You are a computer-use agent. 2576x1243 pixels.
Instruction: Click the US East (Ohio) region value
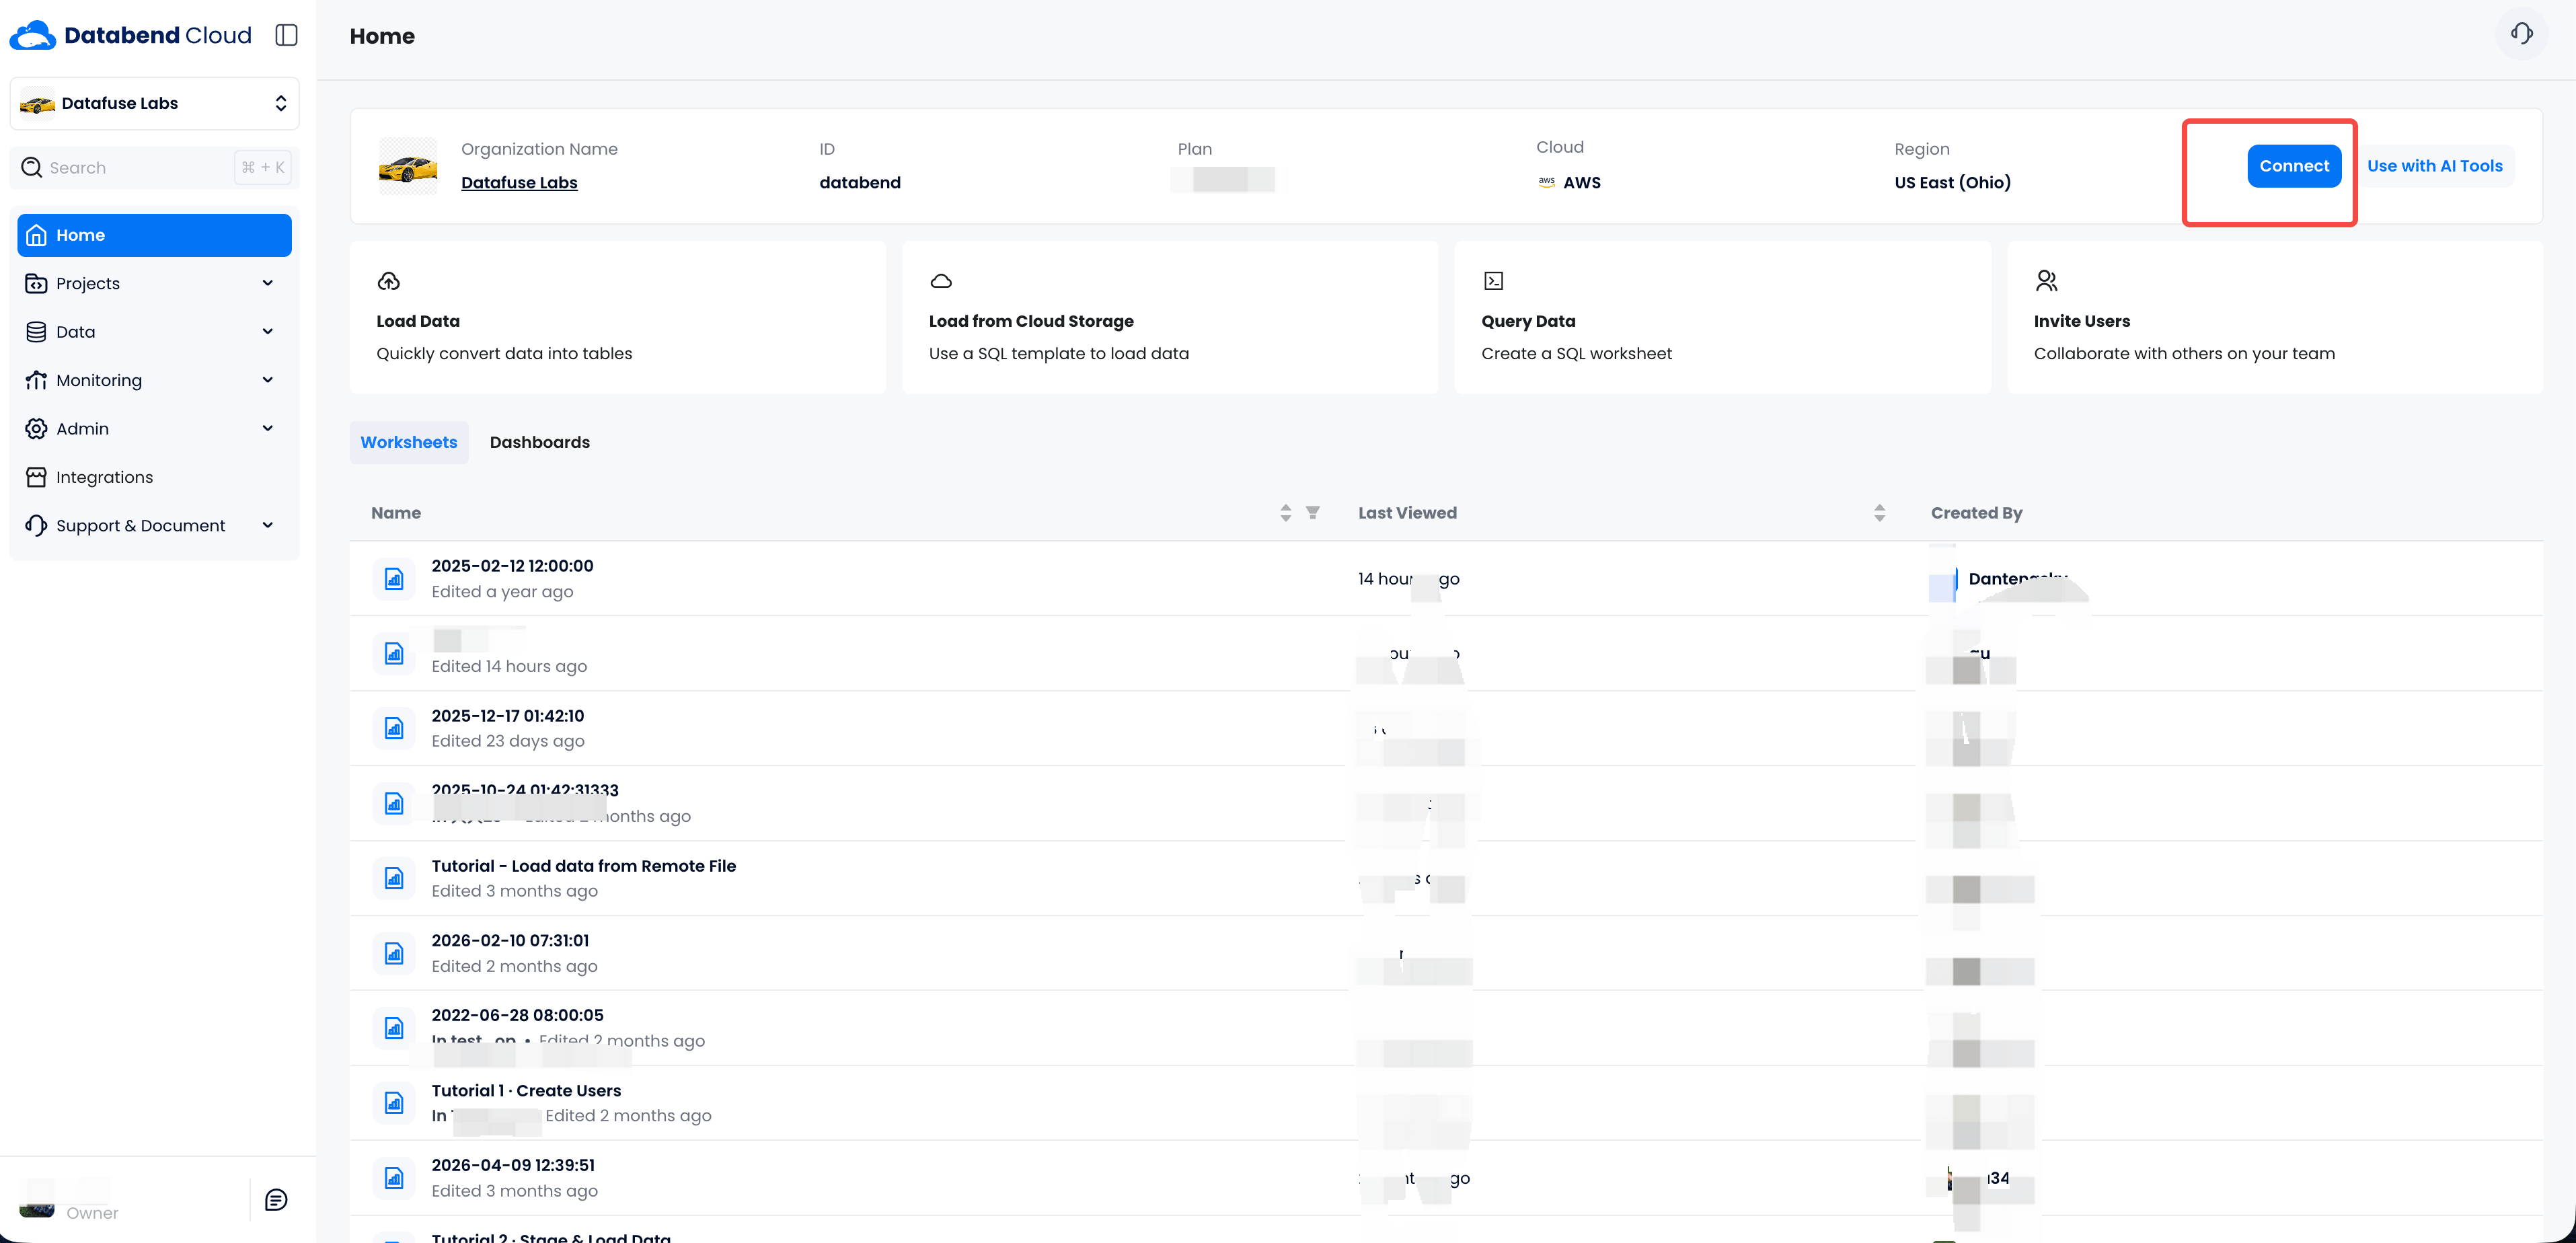point(1952,182)
